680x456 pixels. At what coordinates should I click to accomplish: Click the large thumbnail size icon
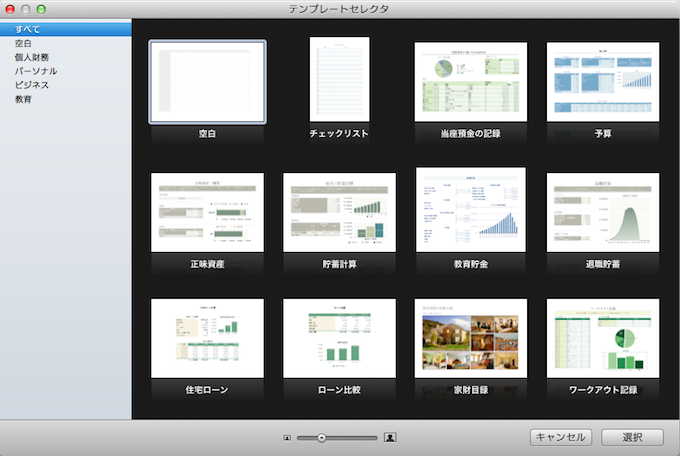coord(390,437)
